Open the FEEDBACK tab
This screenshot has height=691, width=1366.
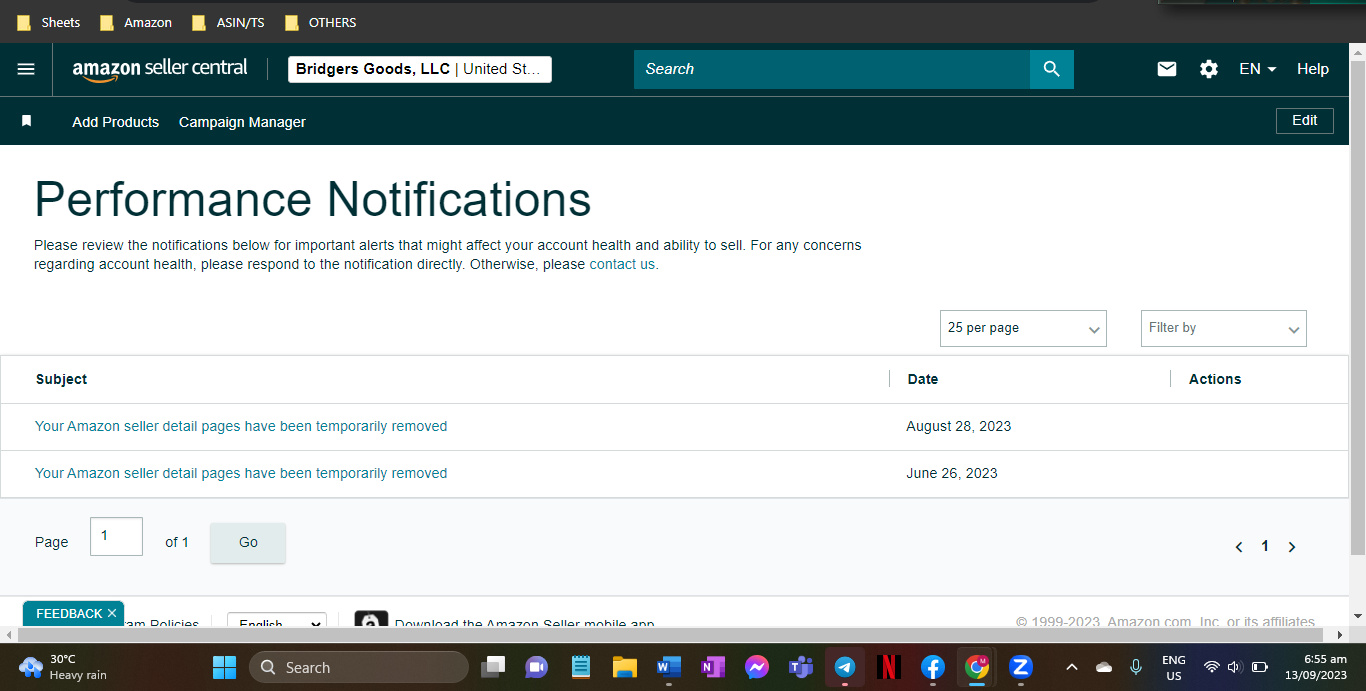tap(69, 613)
